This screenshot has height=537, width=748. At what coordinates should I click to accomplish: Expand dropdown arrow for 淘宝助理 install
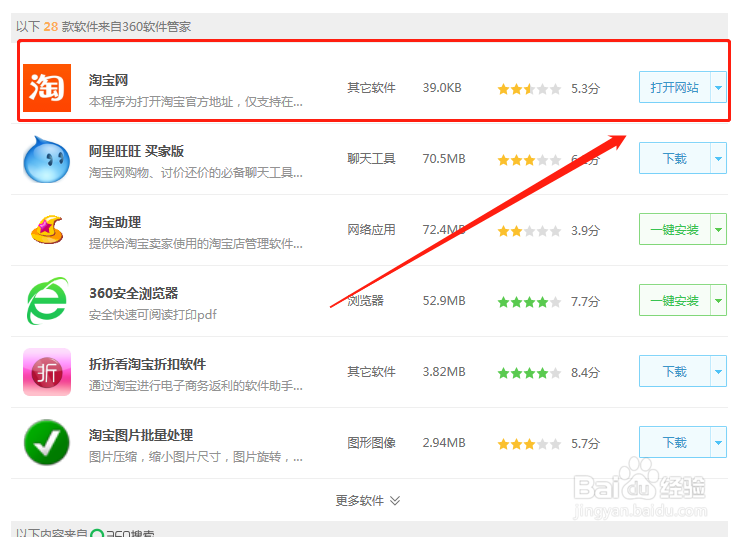point(718,229)
